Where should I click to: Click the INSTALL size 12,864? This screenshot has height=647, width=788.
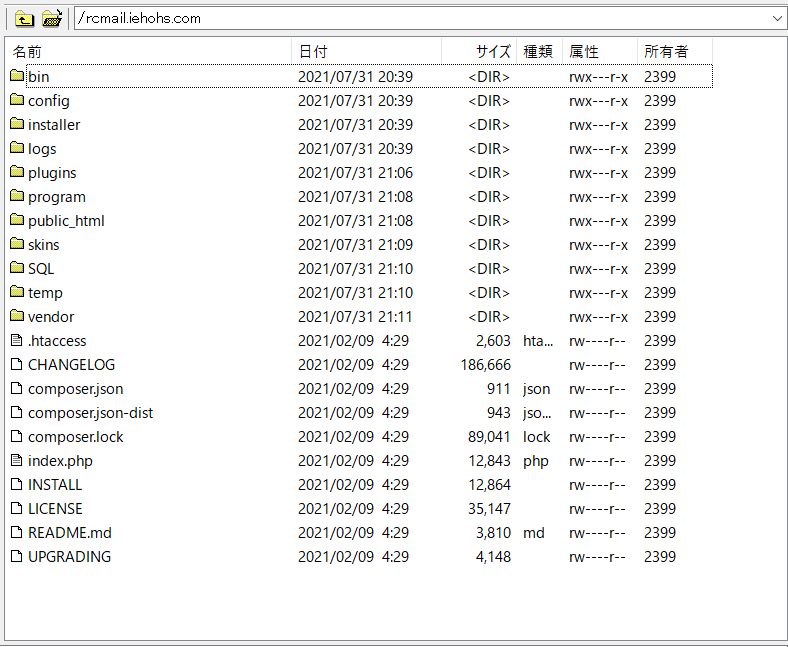tap(489, 485)
